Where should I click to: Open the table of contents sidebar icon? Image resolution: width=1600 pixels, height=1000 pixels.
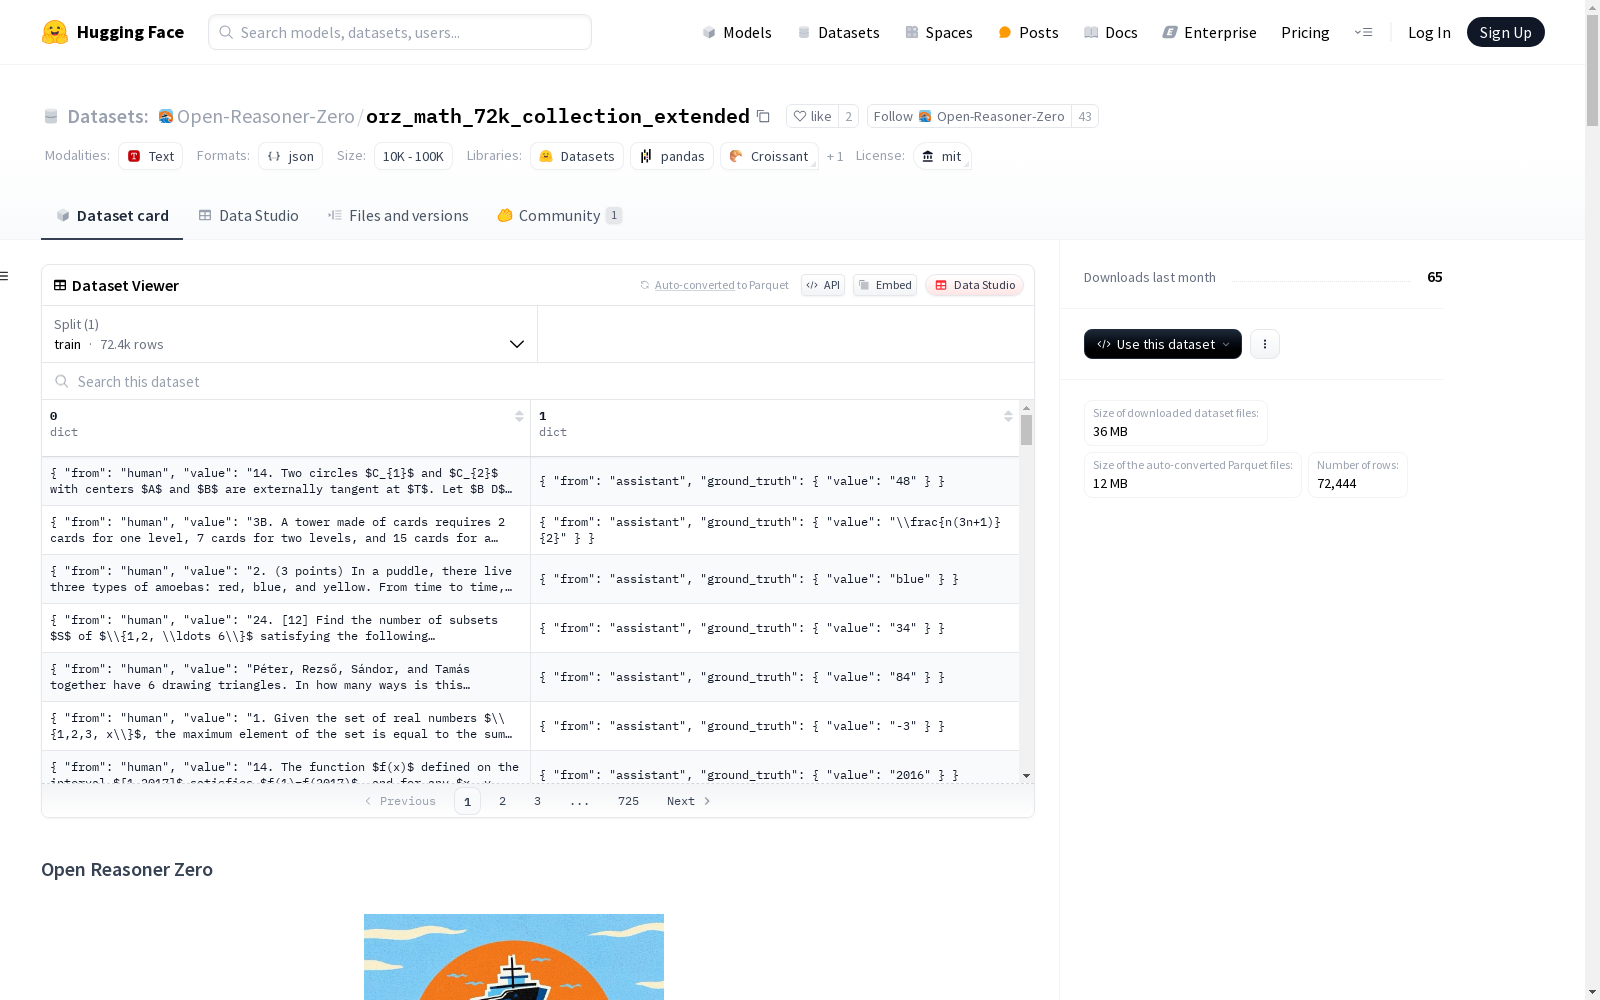[5, 276]
